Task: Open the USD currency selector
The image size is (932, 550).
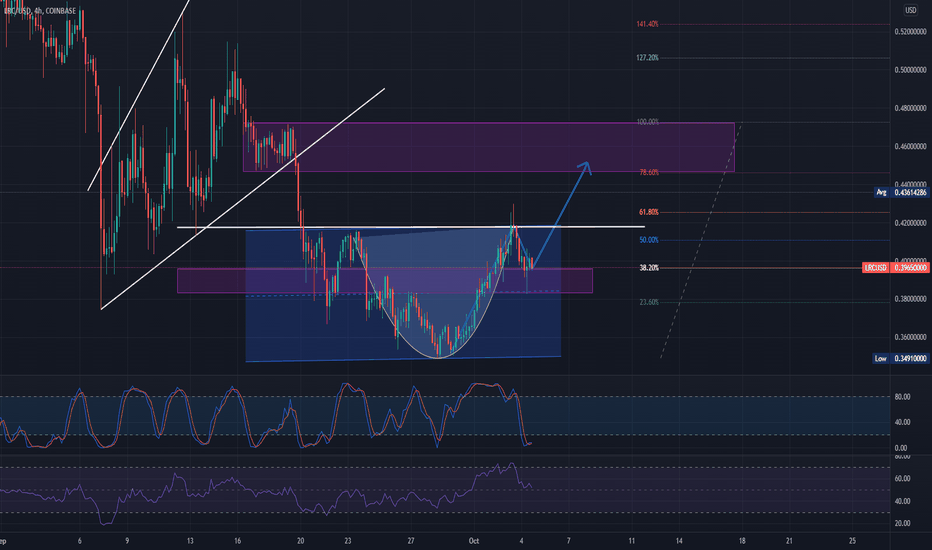Action: pos(911,10)
